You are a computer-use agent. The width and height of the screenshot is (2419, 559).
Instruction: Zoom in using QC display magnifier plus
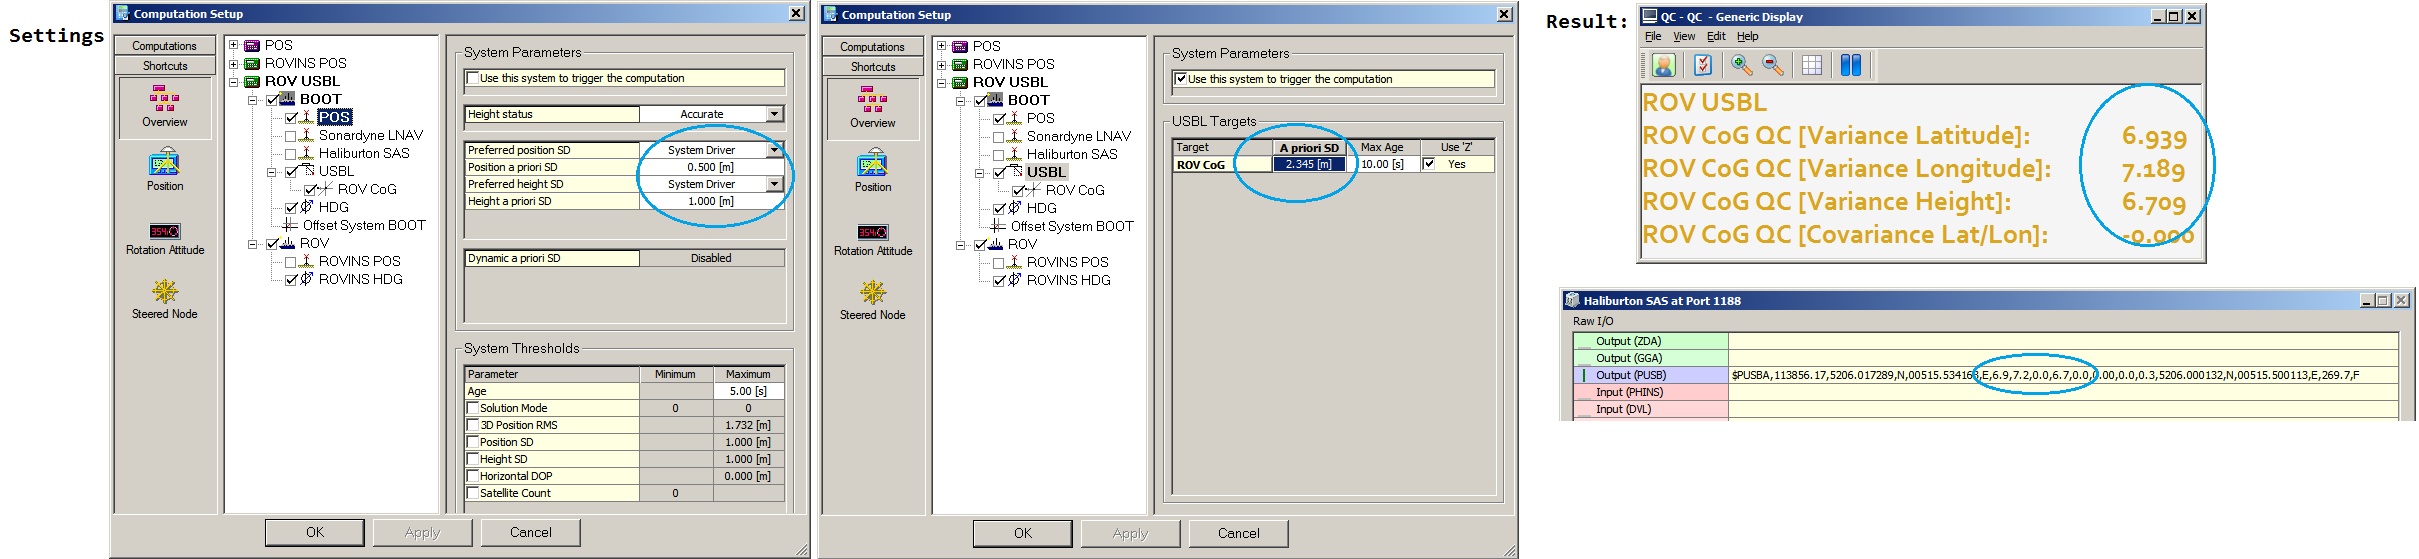1742,65
